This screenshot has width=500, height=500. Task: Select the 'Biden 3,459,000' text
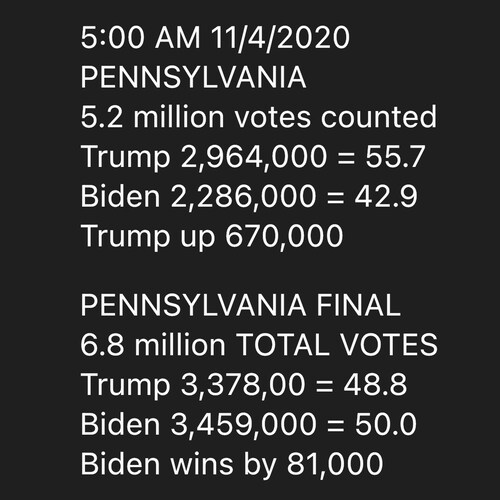click(198, 425)
